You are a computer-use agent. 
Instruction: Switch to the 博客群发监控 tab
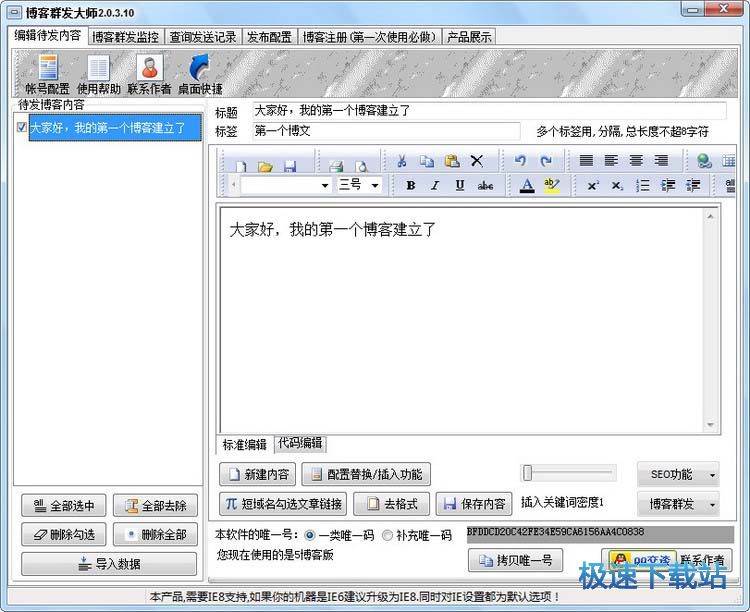point(124,37)
